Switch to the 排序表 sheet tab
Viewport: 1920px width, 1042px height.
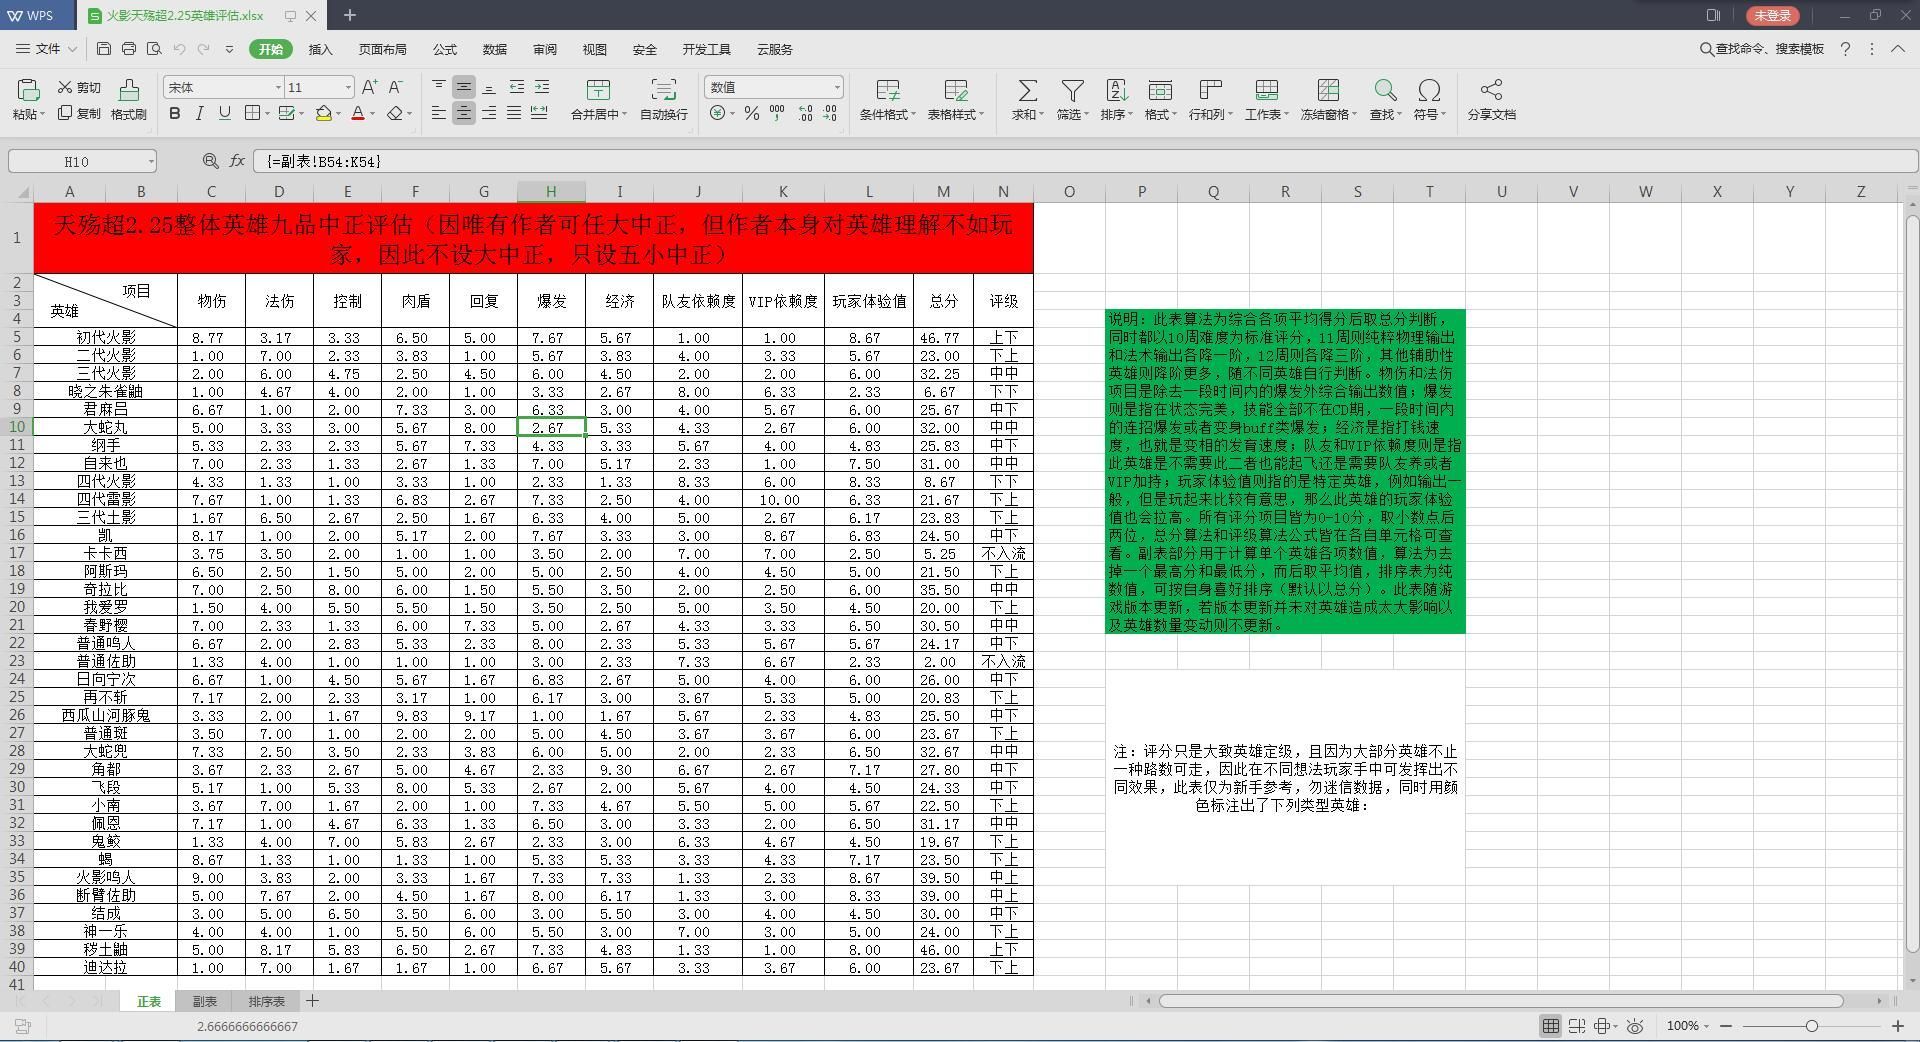click(x=266, y=1001)
